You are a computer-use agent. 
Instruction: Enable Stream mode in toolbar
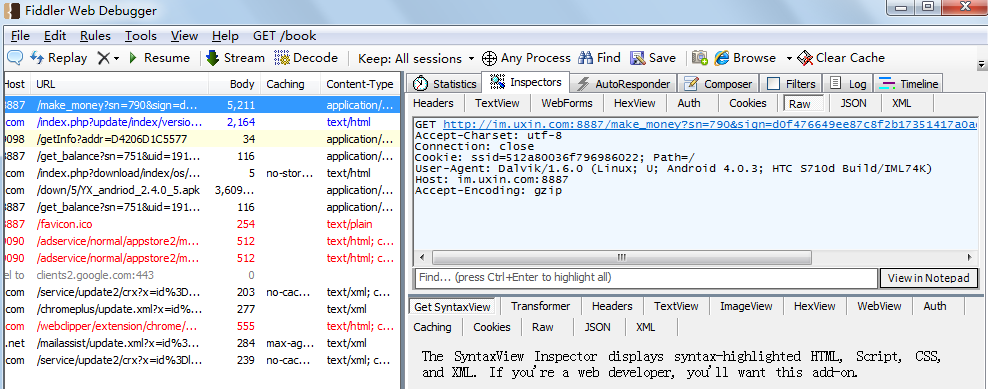pos(235,58)
